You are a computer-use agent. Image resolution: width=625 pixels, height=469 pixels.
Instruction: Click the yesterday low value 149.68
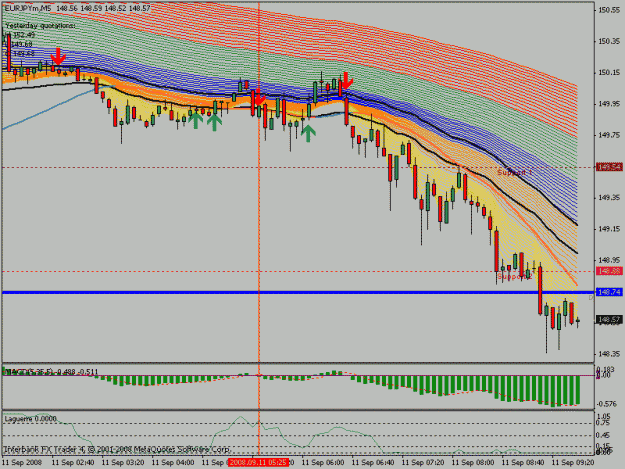click(22, 44)
